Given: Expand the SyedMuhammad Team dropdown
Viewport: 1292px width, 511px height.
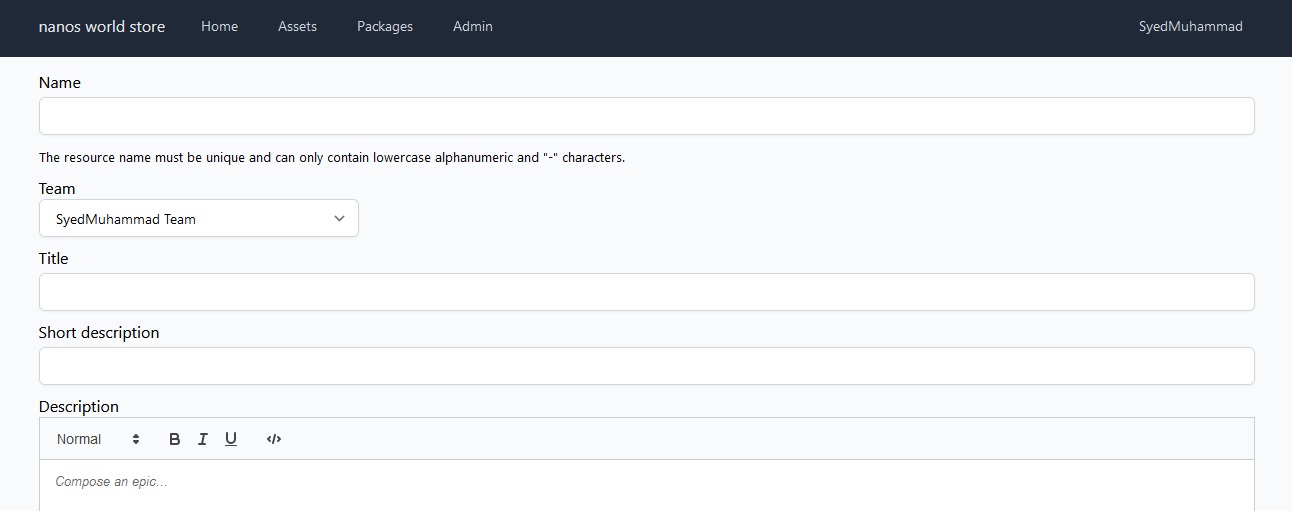Looking at the screenshot, I should coord(198,219).
